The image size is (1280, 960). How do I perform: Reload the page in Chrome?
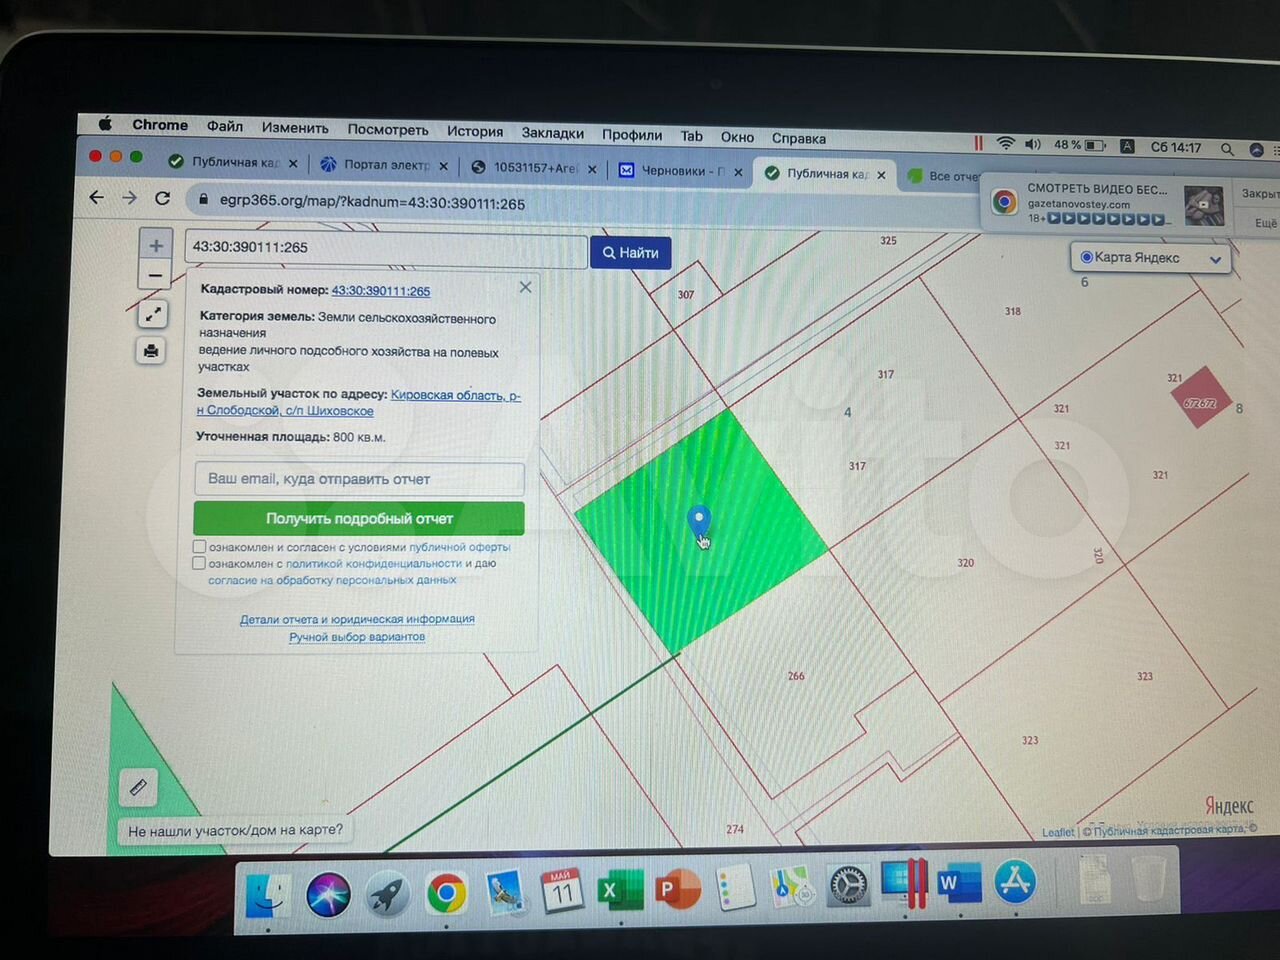(162, 199)
